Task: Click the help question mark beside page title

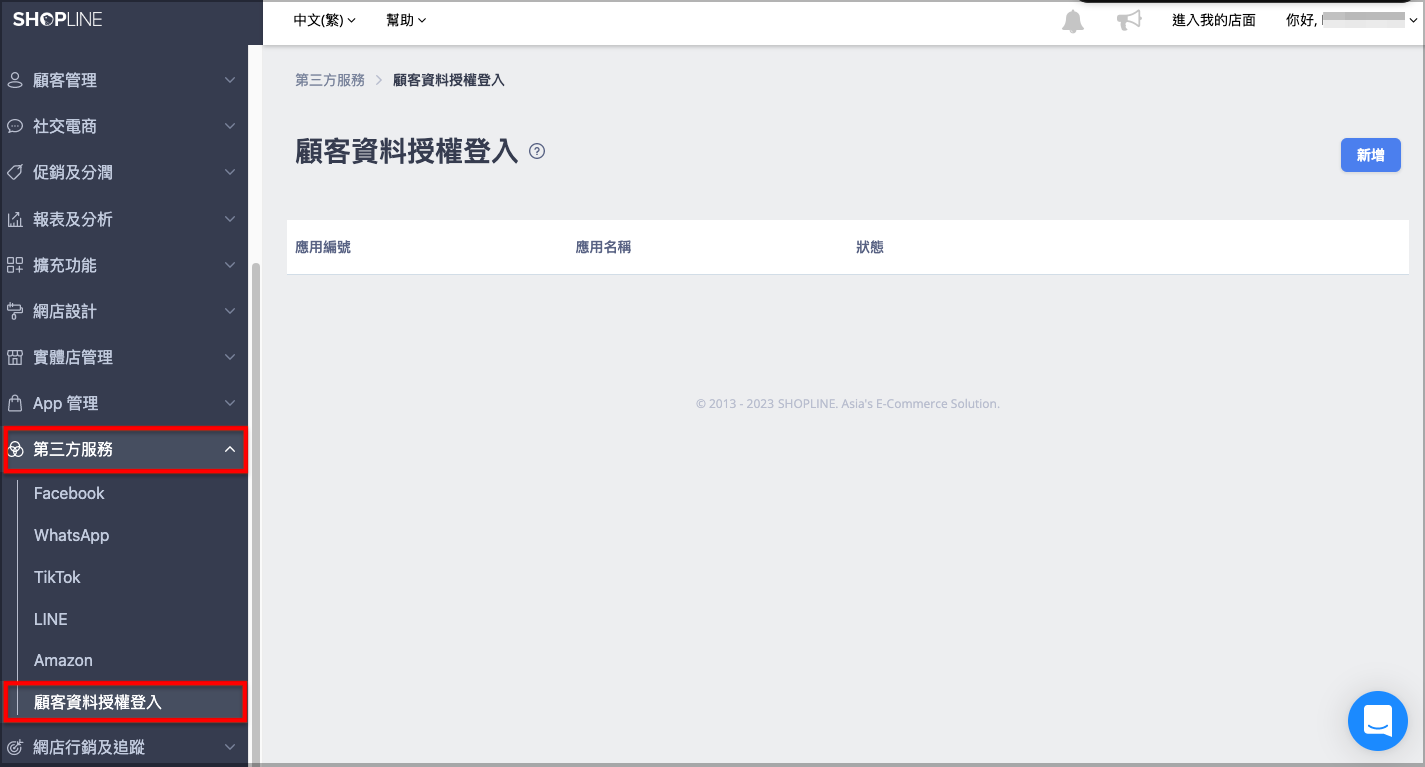Action: tap(537, 152)
